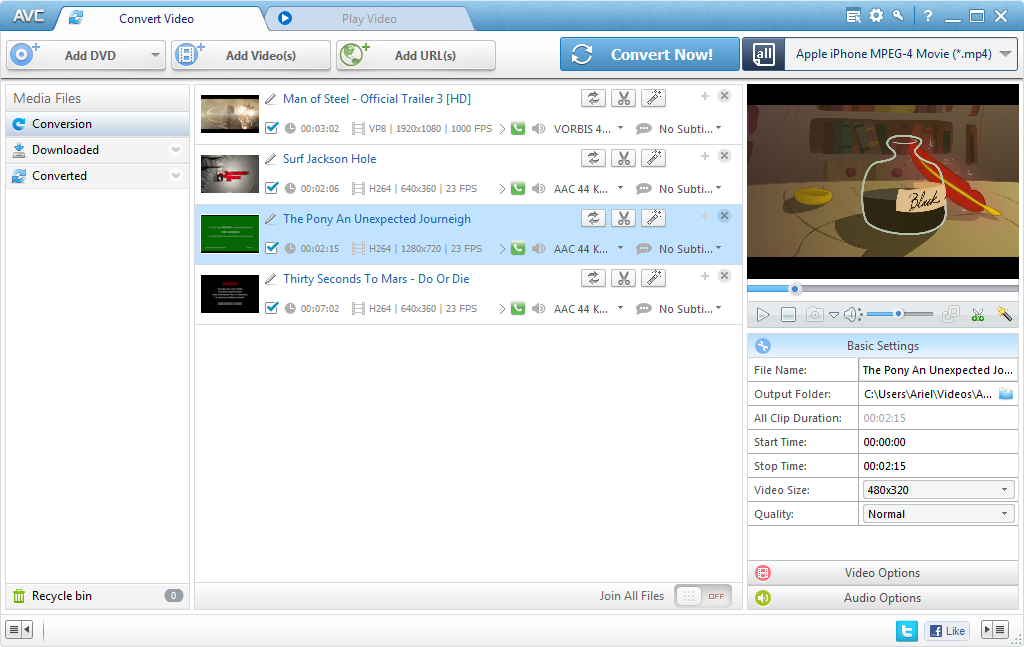Image resolution: width=1024 pixels, height=647 pixels.
Task: Click the scissors clip icon for Man of Steel
Action: click(x=624, y=98)
